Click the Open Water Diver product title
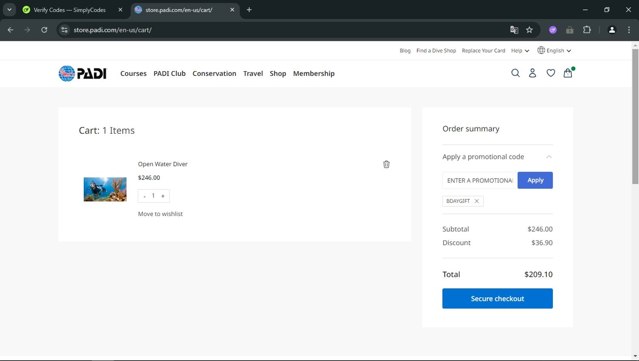Image resolution: width=639 pixels, height=361 pixels. click(163, 164)
